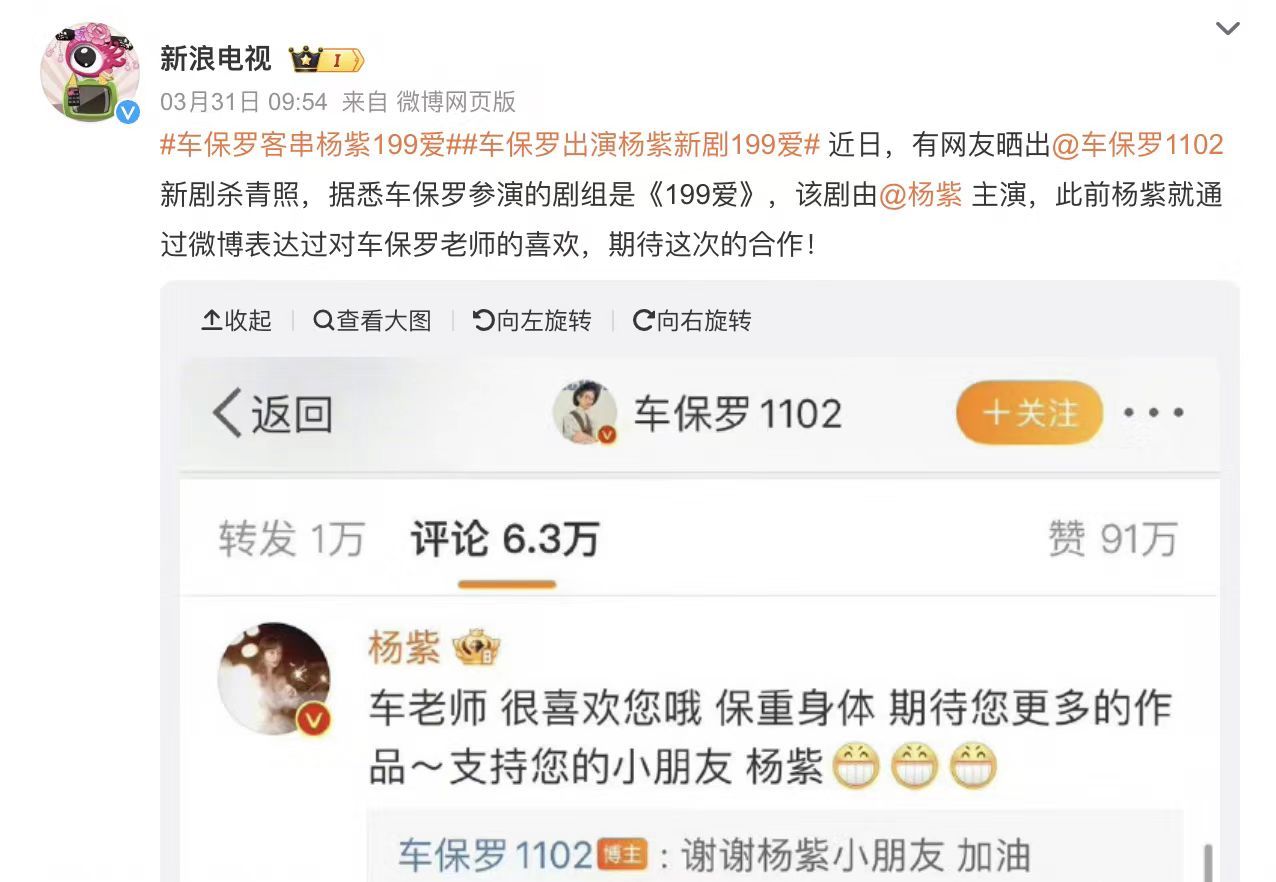Visit the @车保罗1102 mention link
1276x882 pixels.
tap(1138, 145)
